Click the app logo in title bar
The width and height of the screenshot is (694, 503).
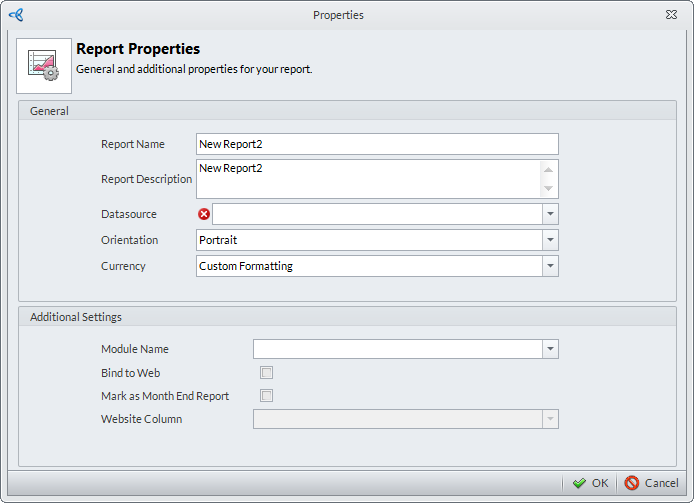coord(15,15)
